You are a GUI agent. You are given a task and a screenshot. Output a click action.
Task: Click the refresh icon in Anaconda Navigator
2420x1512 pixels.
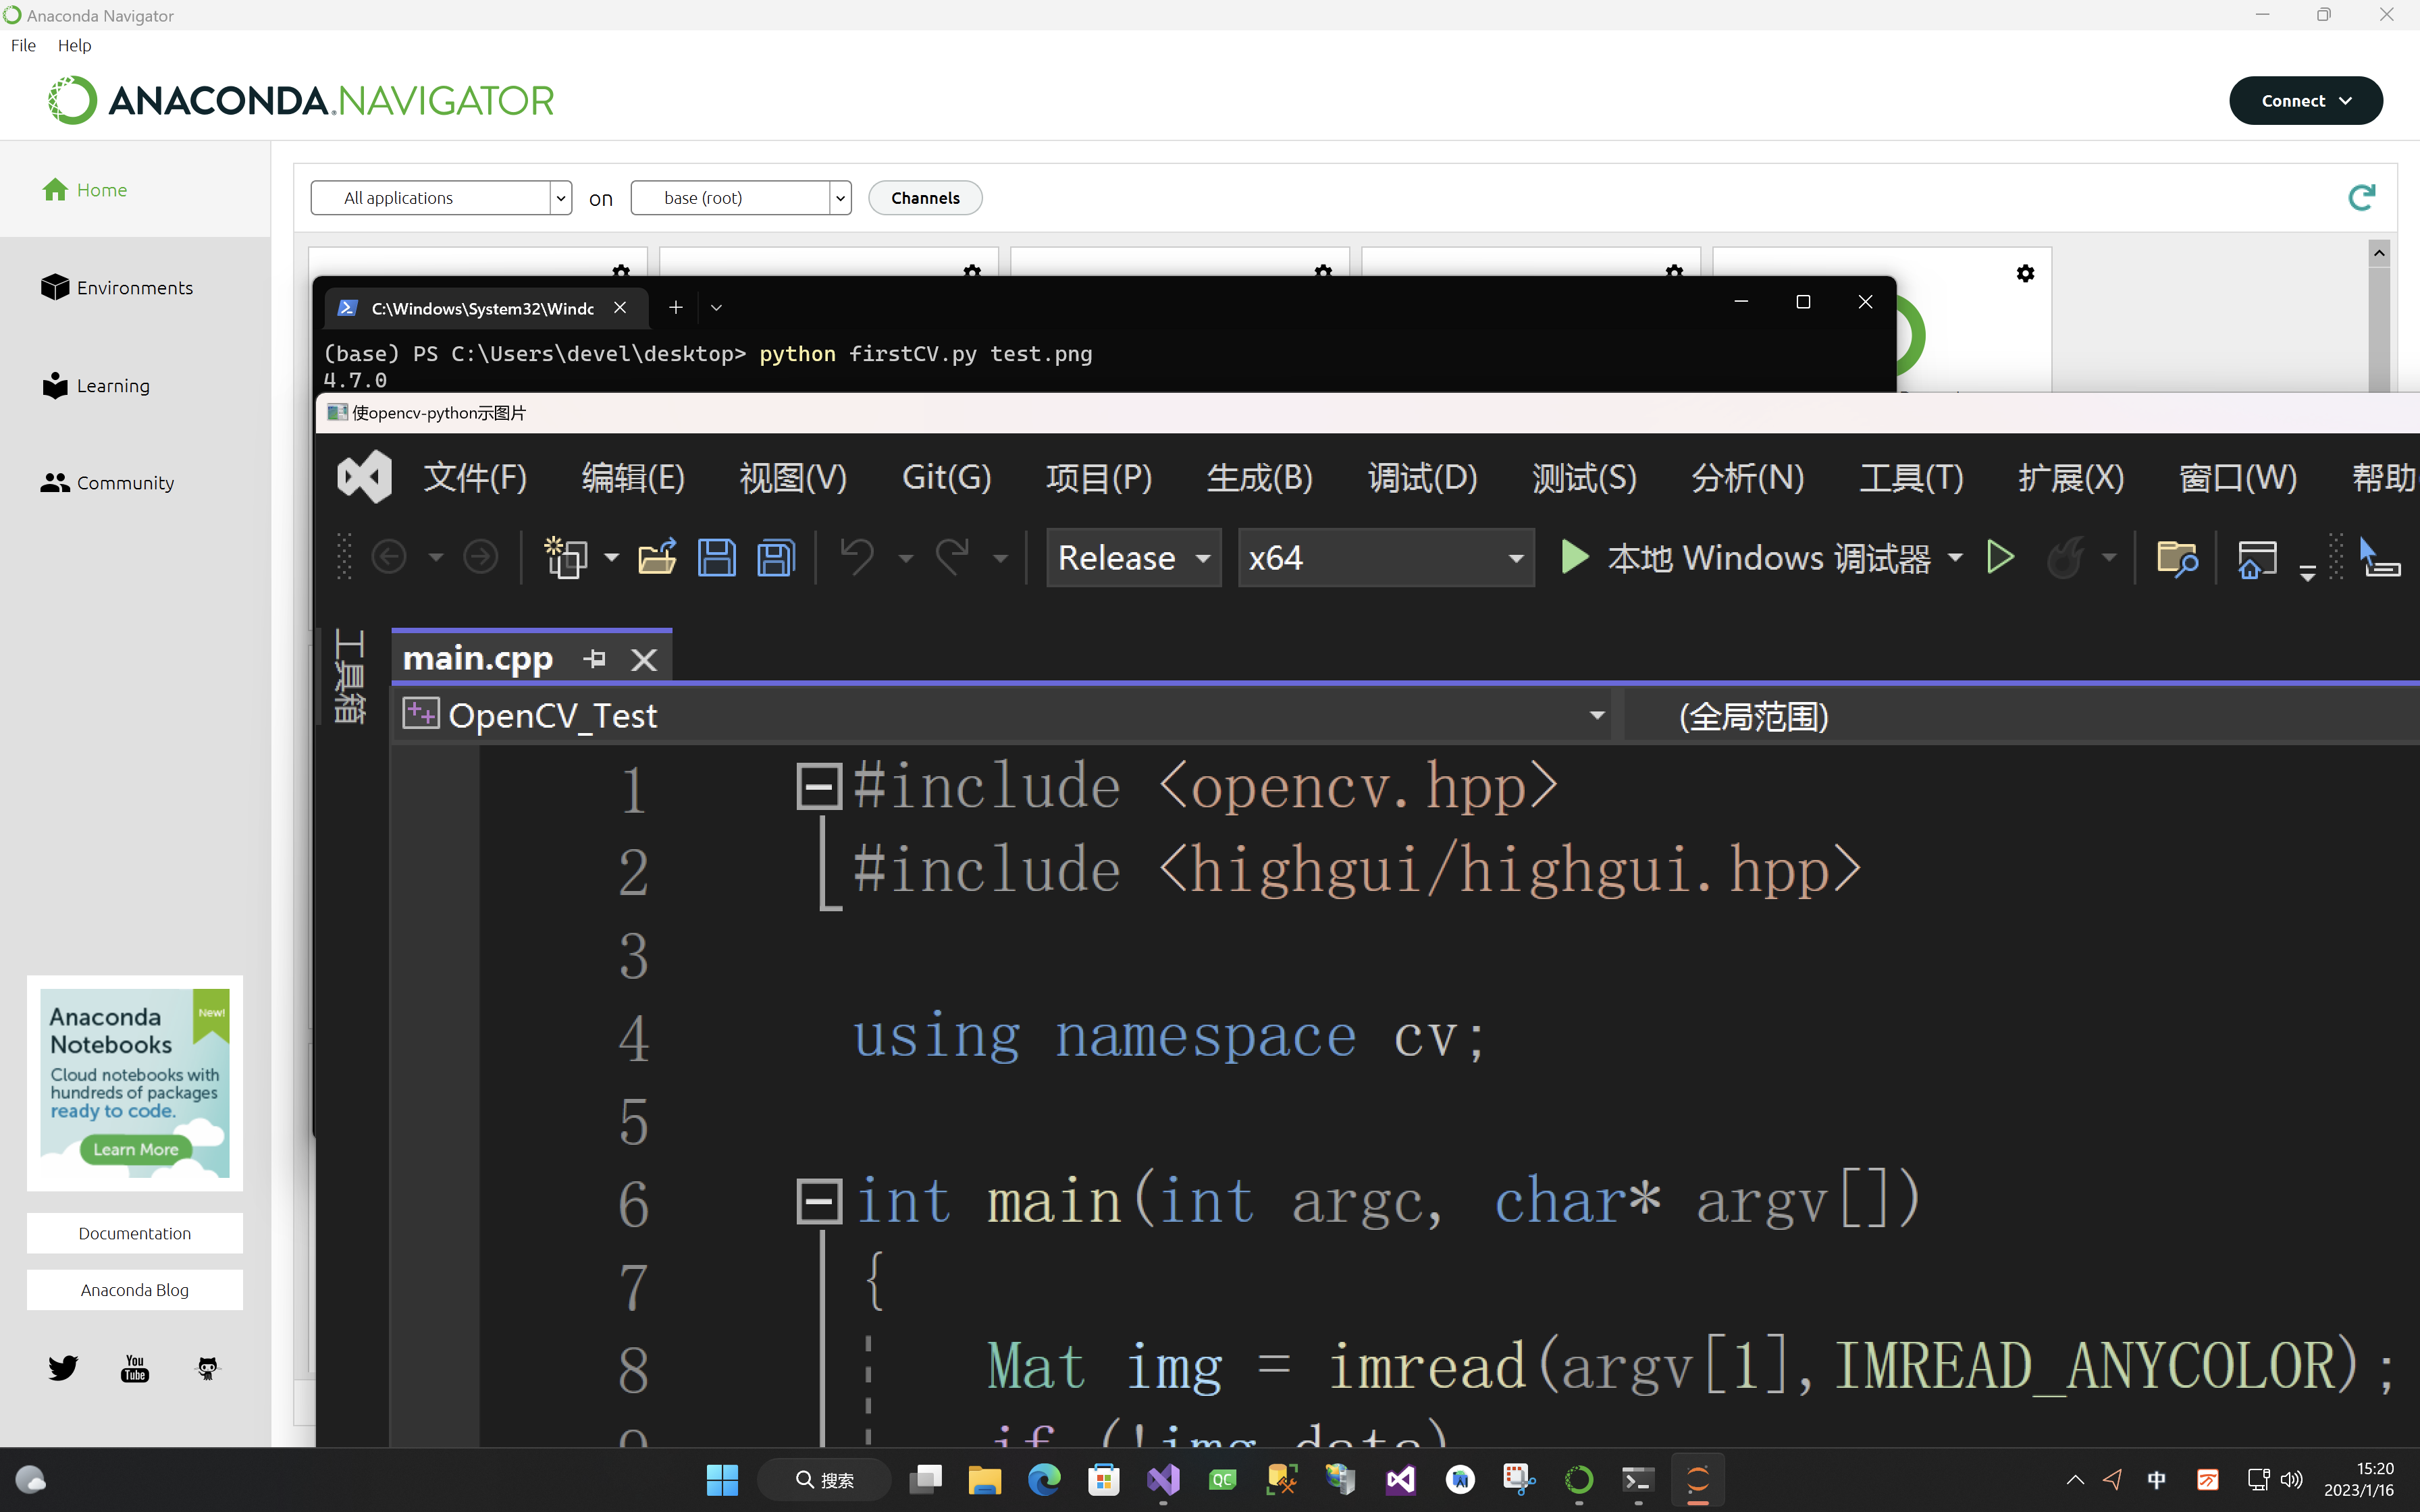(2361, 198)
